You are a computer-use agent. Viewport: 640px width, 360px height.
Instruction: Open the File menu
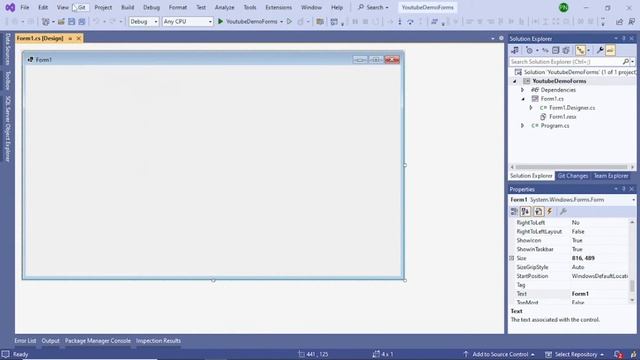pyautogui.click(x=24, y=7)
